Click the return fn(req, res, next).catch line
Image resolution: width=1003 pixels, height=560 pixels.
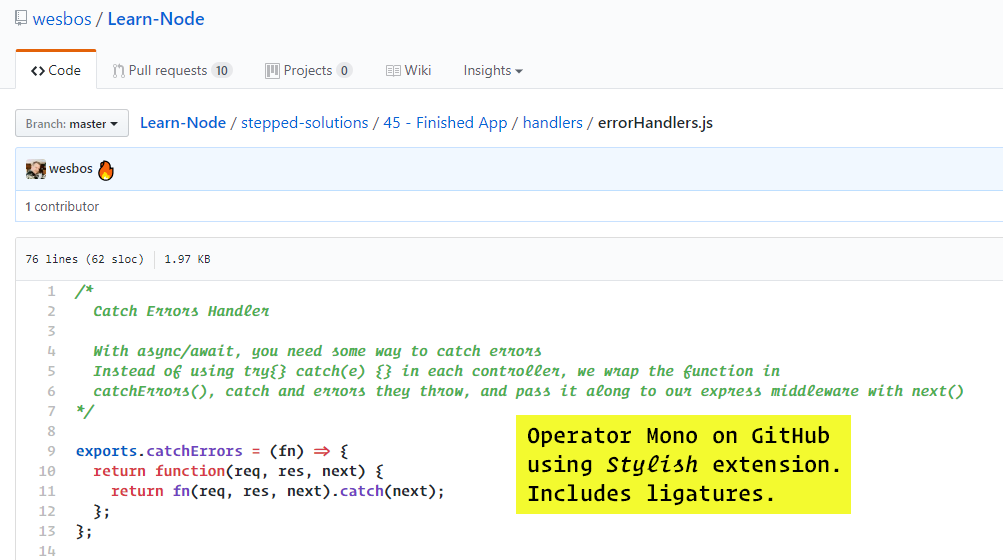coord(277,492)
